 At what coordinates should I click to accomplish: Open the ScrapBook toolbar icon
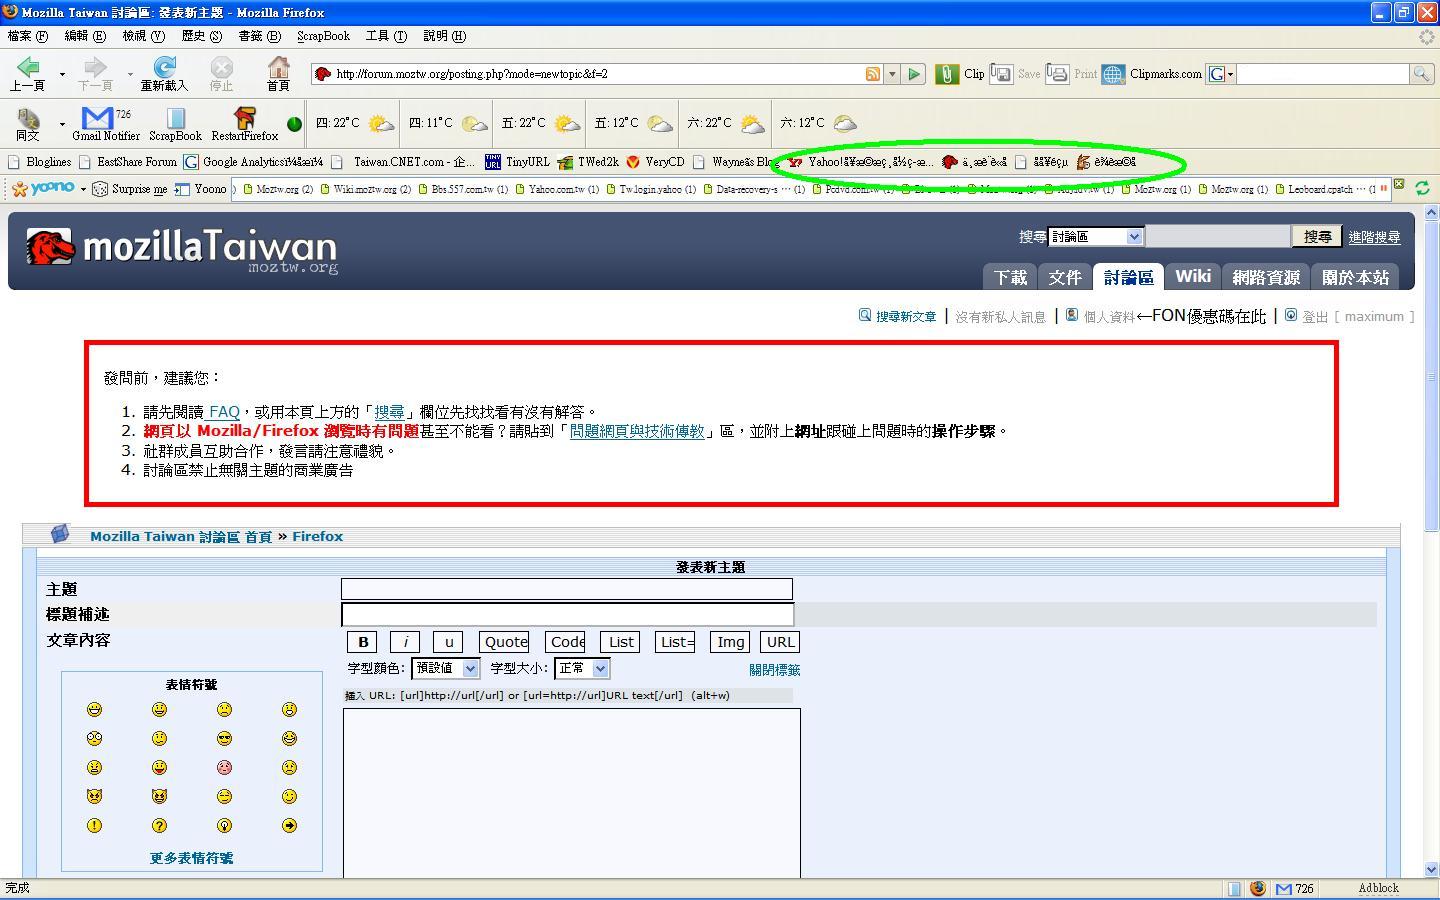click(x=175, y=118)
